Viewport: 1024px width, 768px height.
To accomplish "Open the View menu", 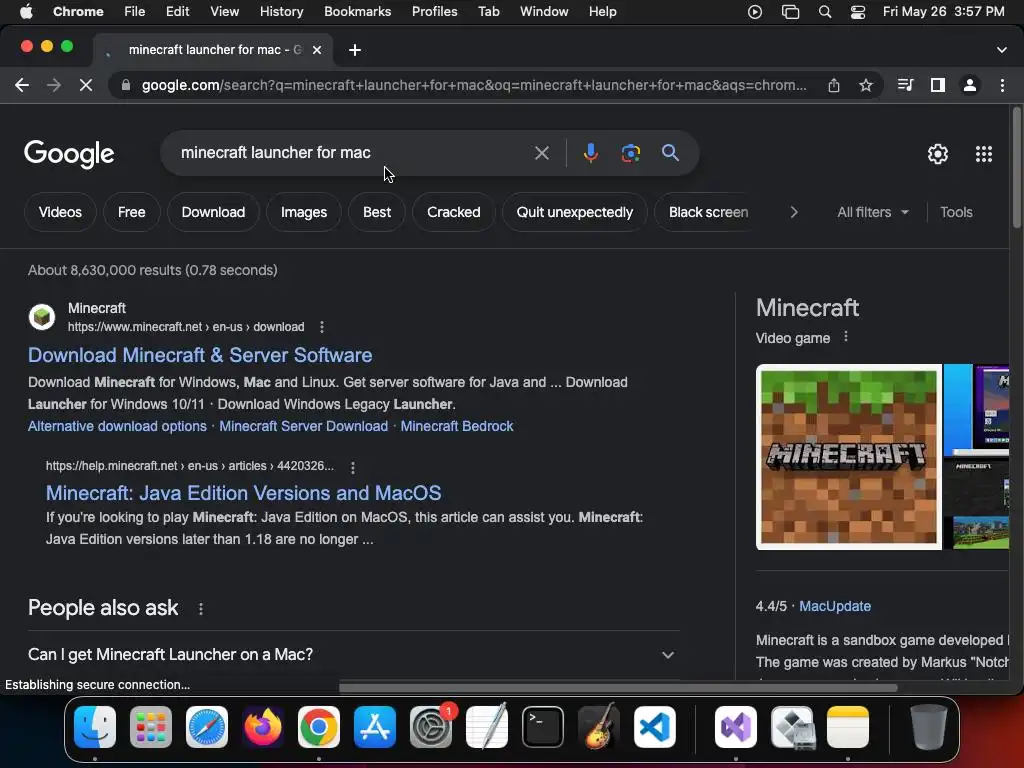I will click(224, 12).
